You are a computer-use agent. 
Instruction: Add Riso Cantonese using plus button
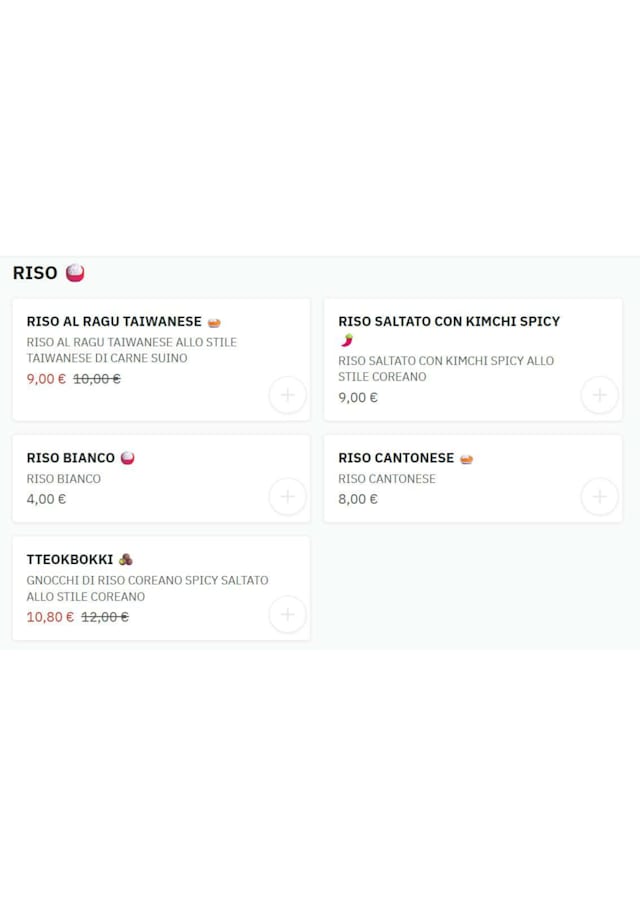599,496
